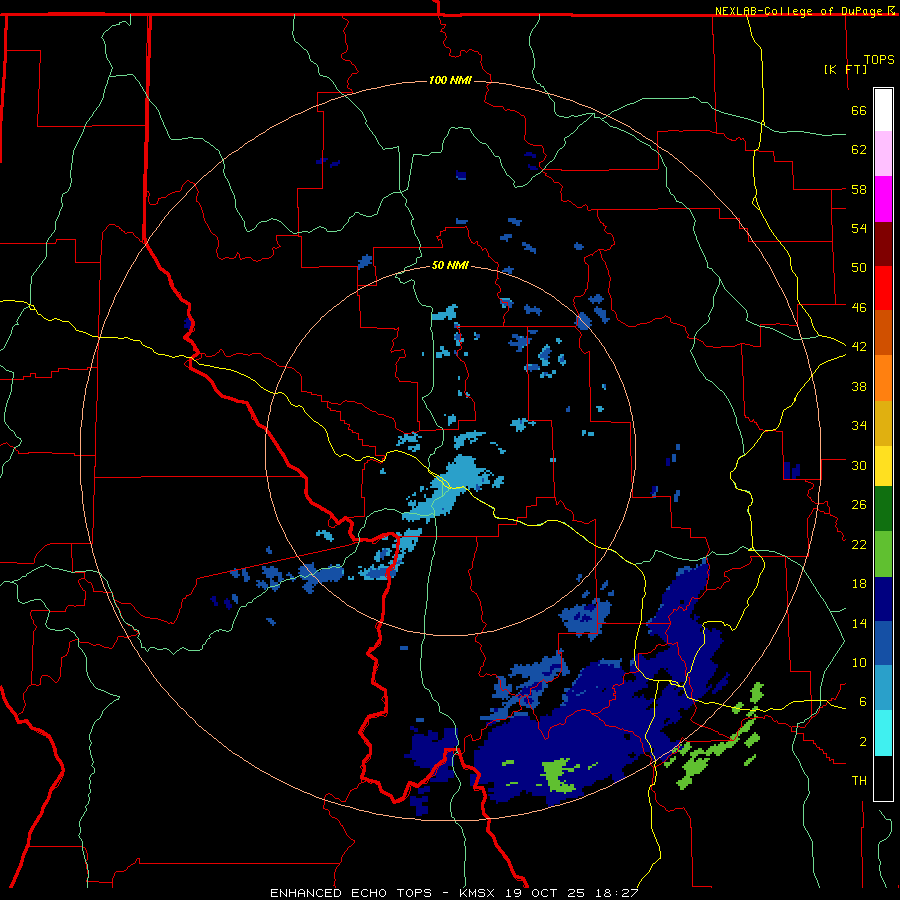Image resolution: width=900 pixels, height=900 pixels.
Task: Click the "50 NMI" range ring label
Action: 450,266
